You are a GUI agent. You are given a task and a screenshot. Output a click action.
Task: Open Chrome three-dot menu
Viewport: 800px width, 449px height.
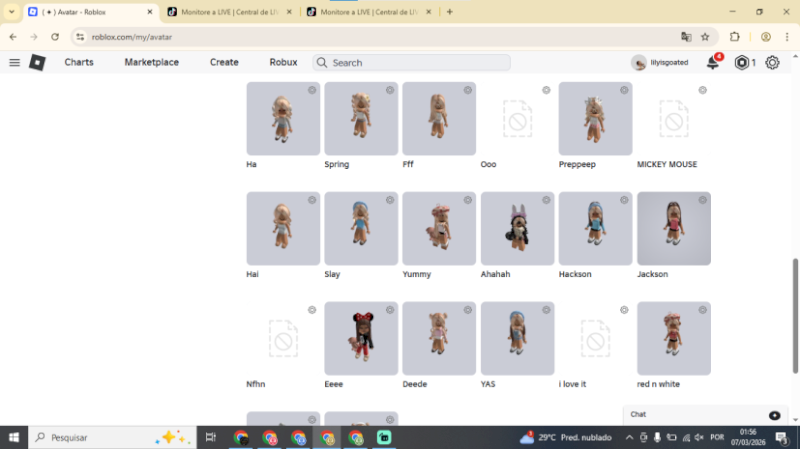(787, 37)
